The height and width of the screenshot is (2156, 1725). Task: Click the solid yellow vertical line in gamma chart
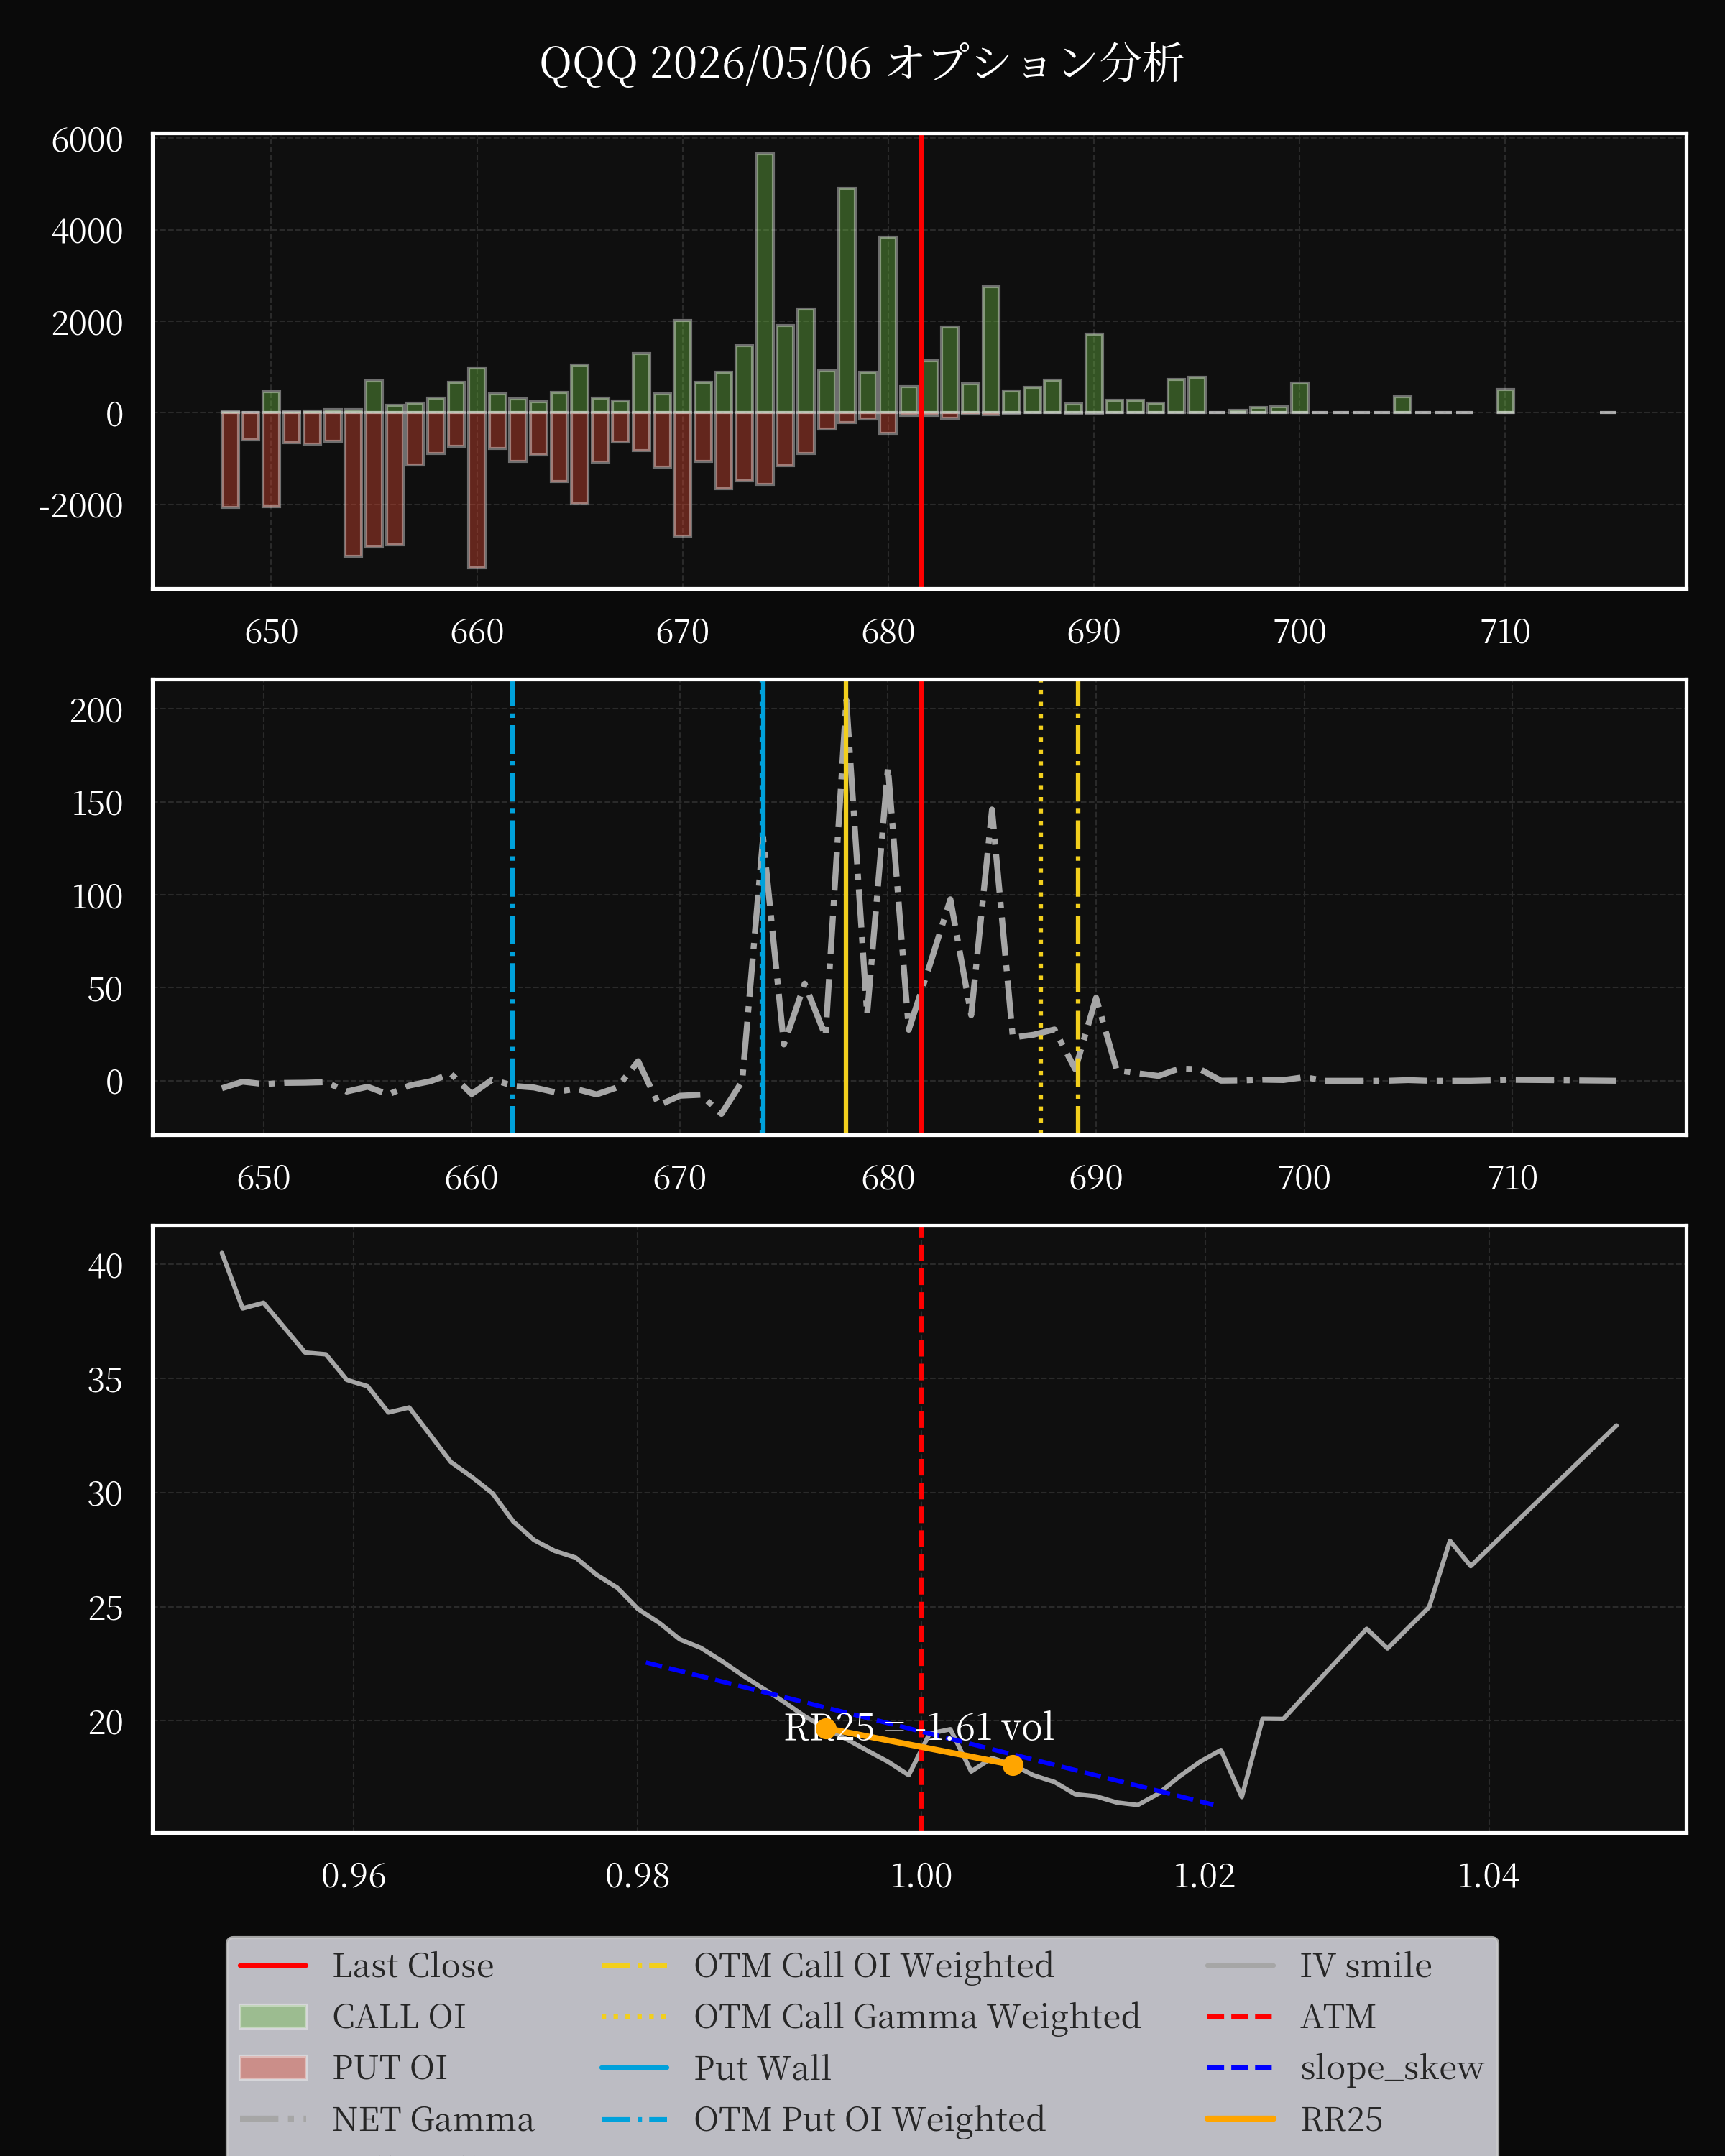(x=846, y=907)
